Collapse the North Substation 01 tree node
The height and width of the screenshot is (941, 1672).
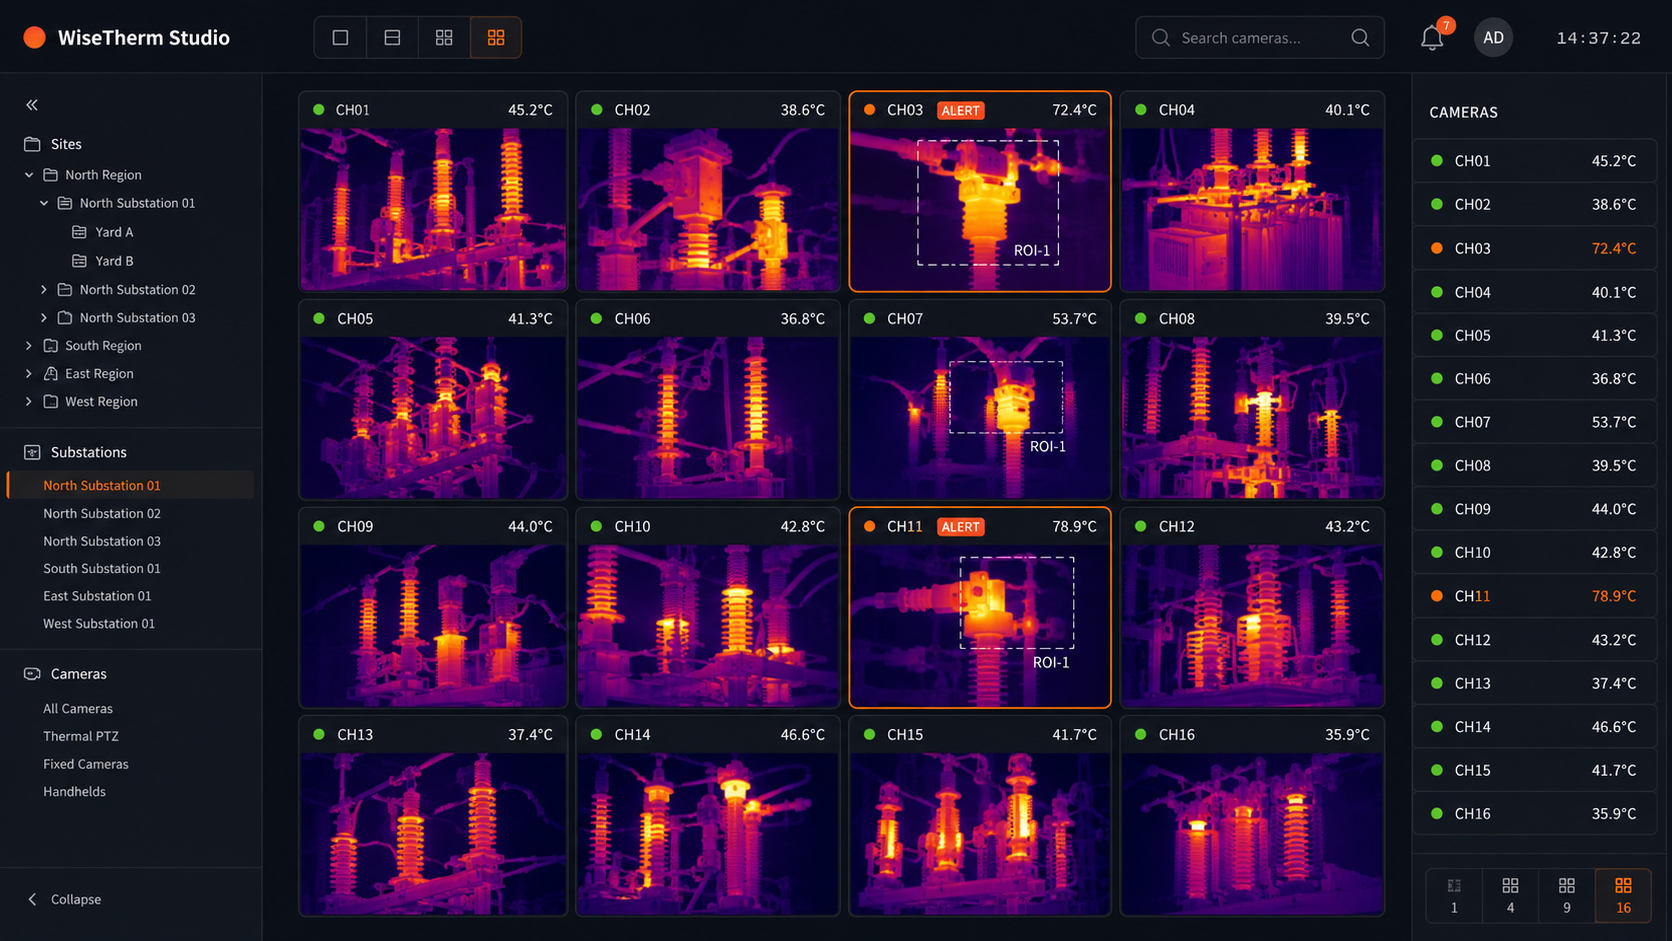click(x=44, y=203)
